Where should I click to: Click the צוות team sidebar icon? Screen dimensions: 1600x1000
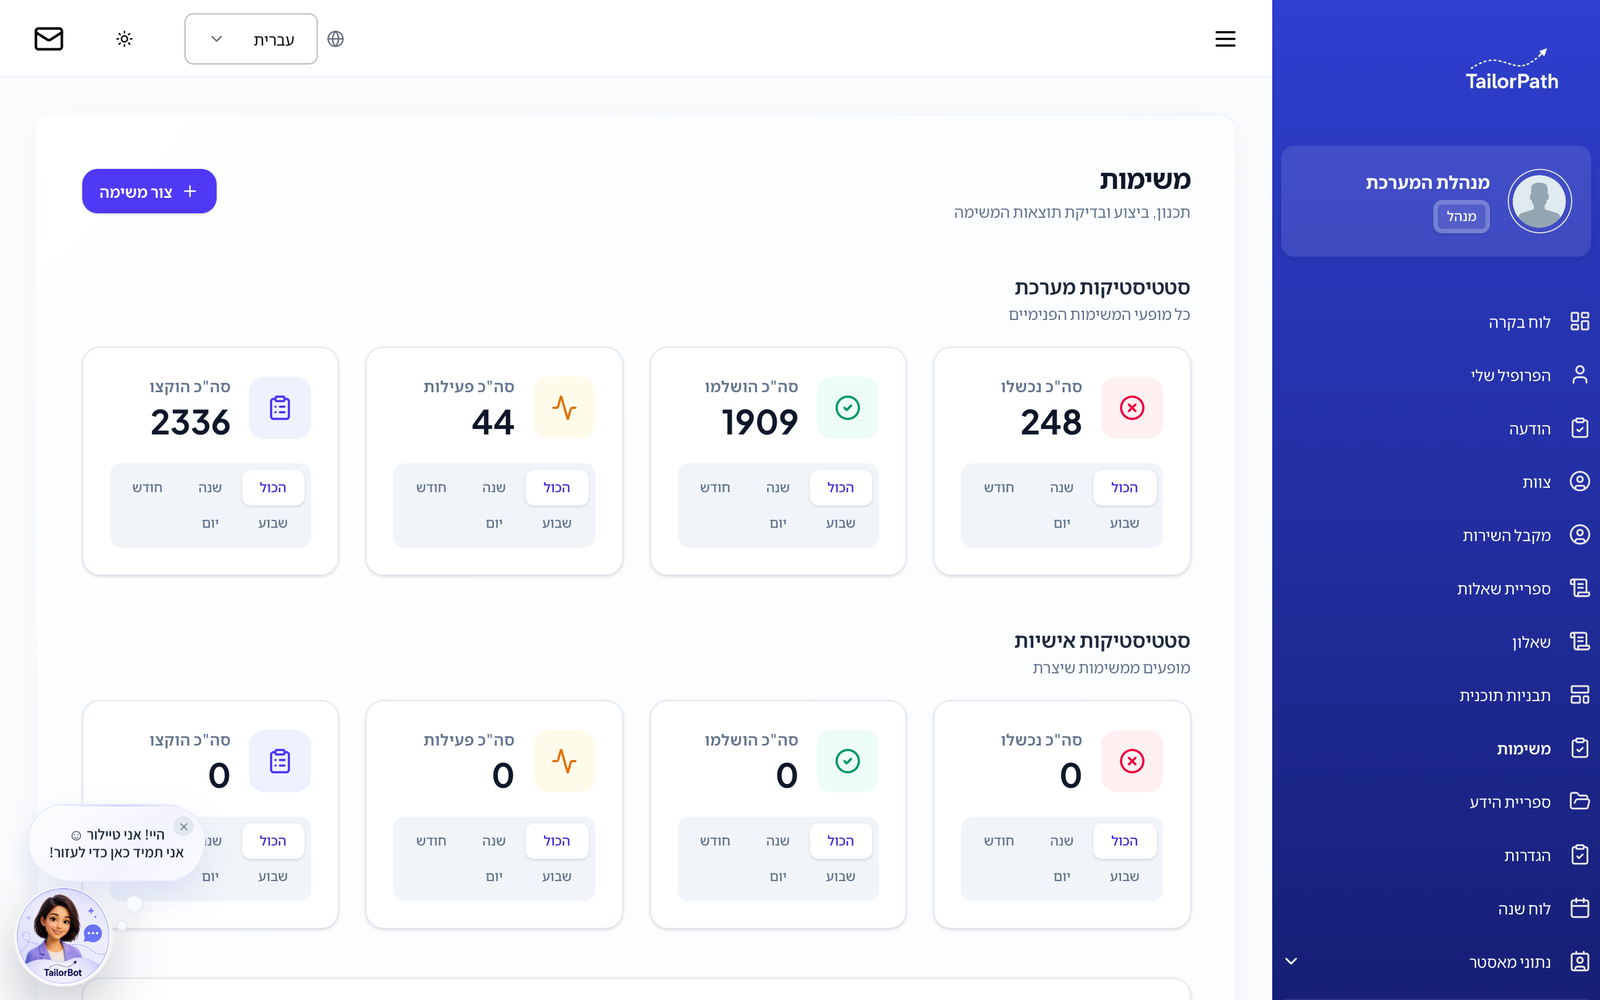(x=1580, y=482)
